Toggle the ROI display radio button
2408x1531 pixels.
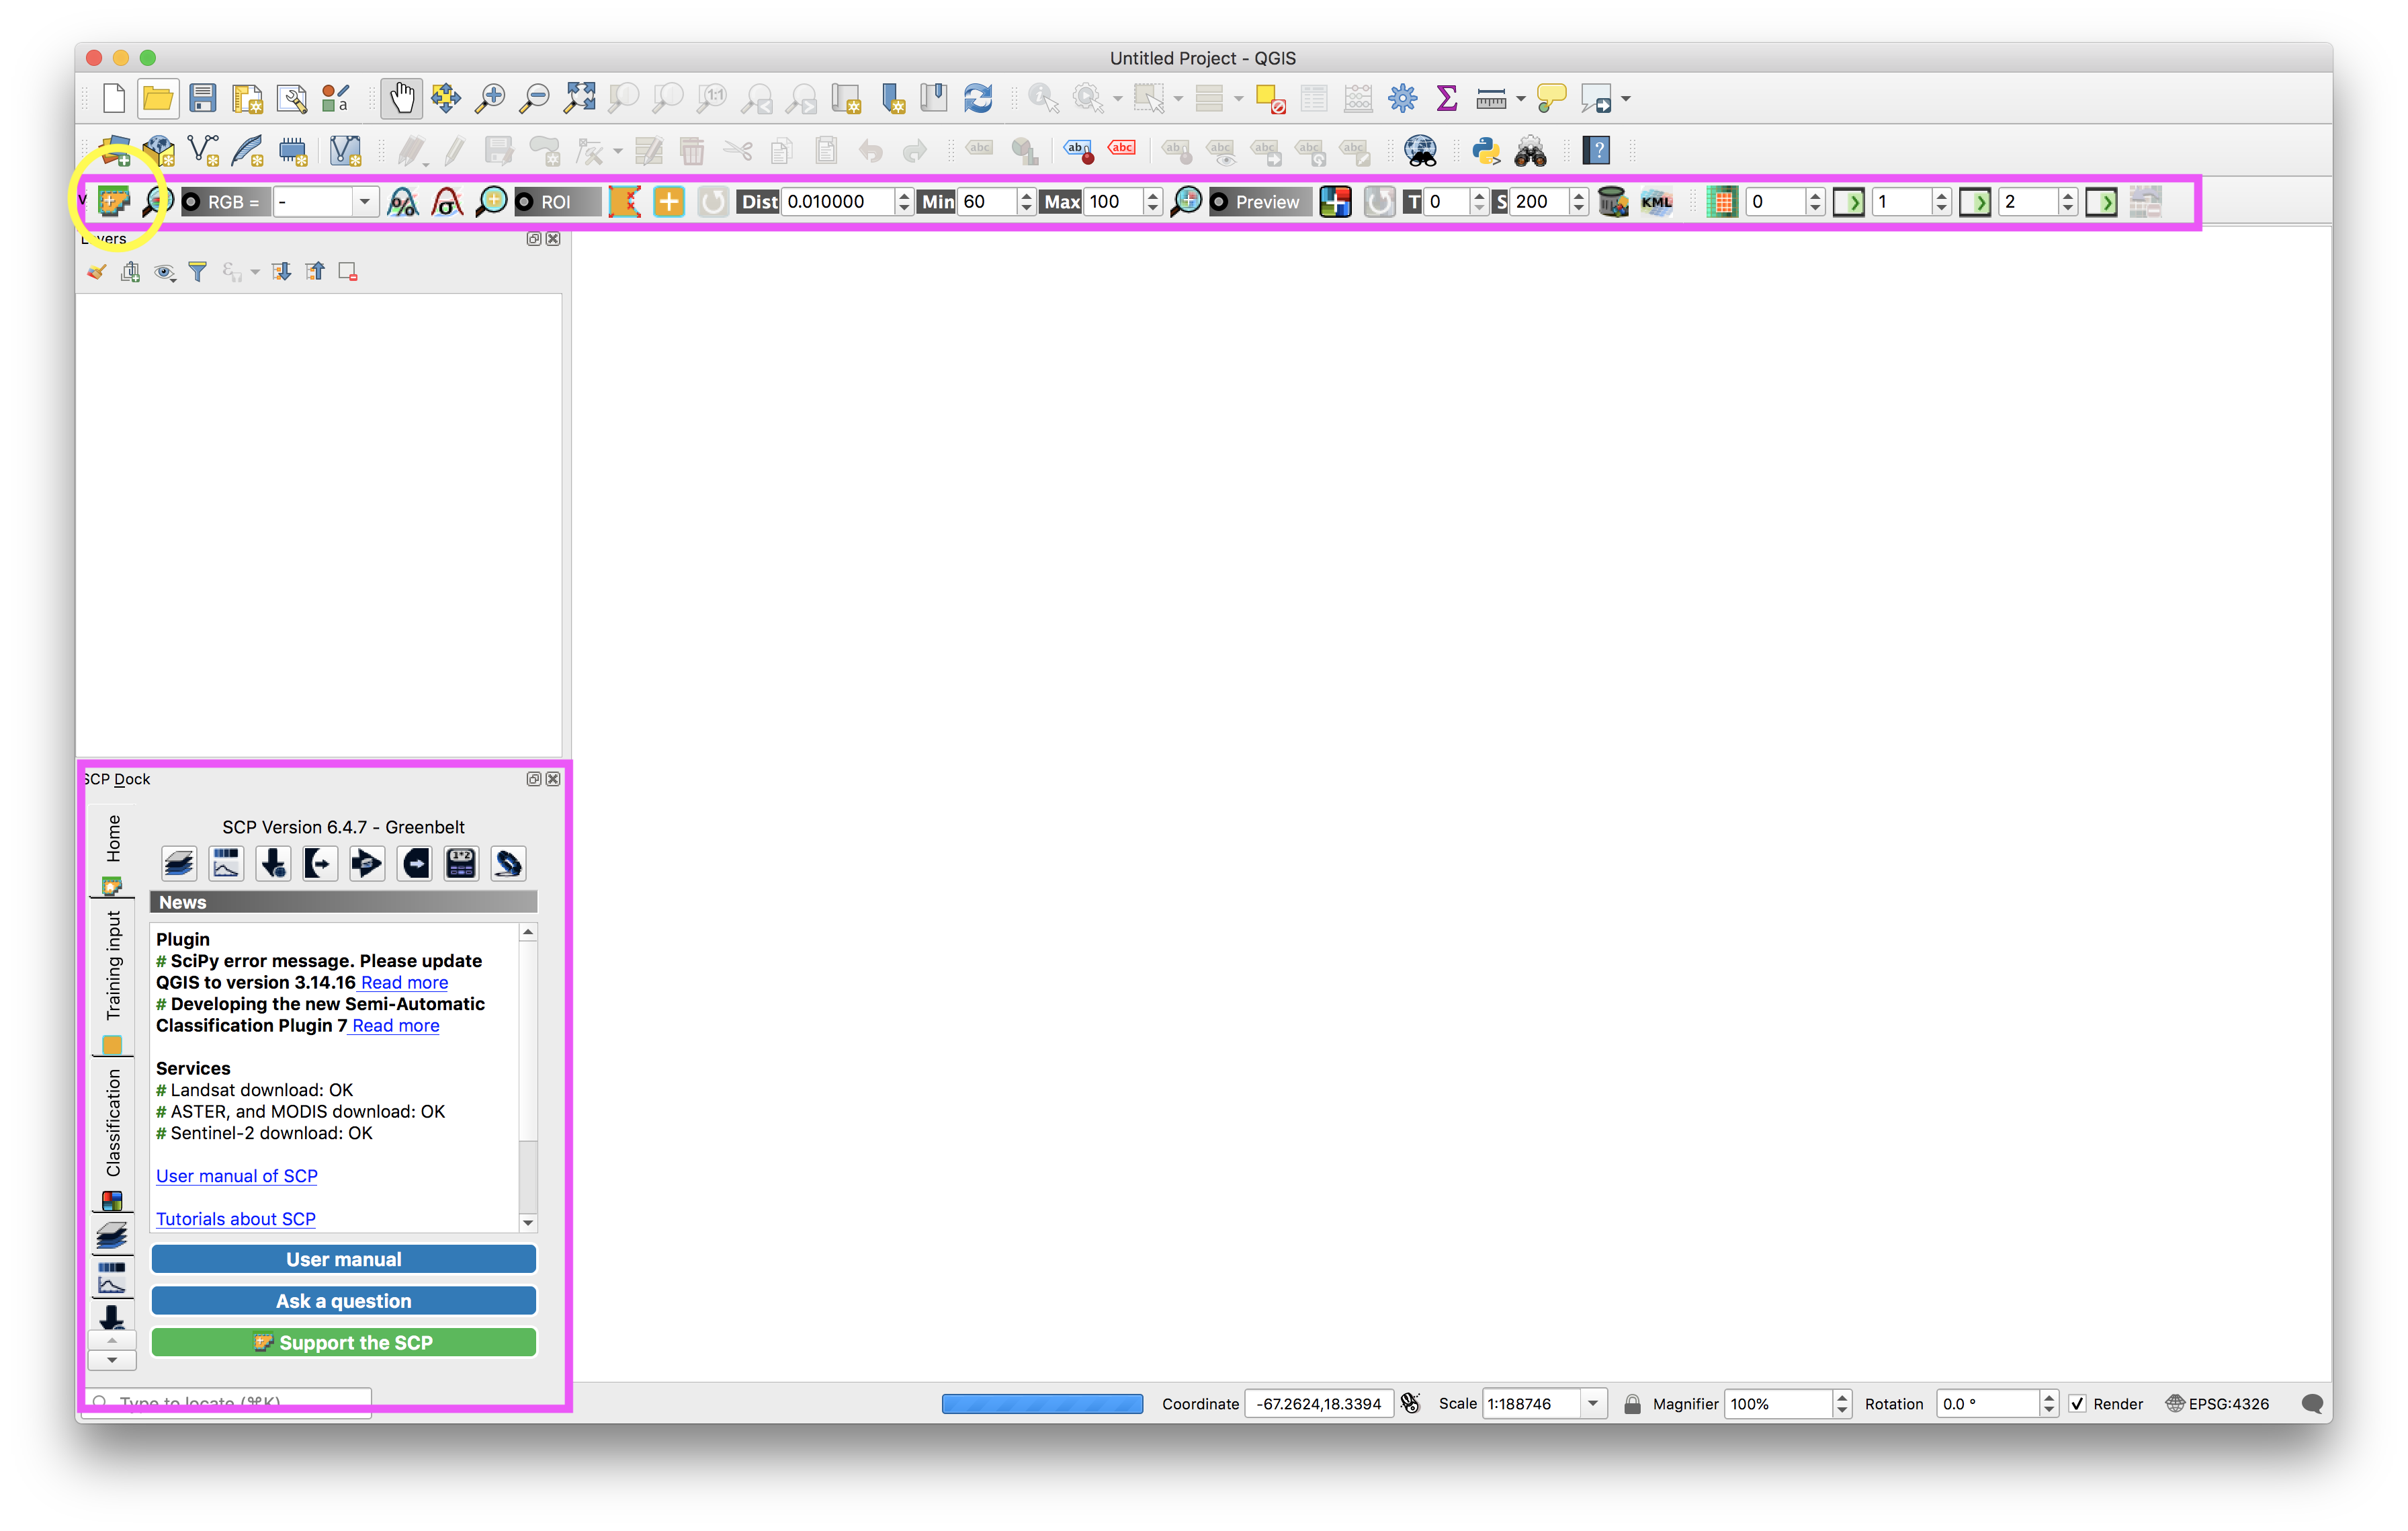pyautogui.click(x=525, y=201)
